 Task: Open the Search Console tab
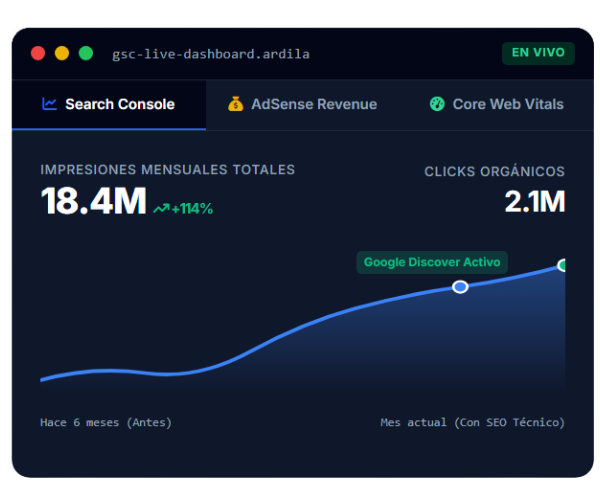109,104
